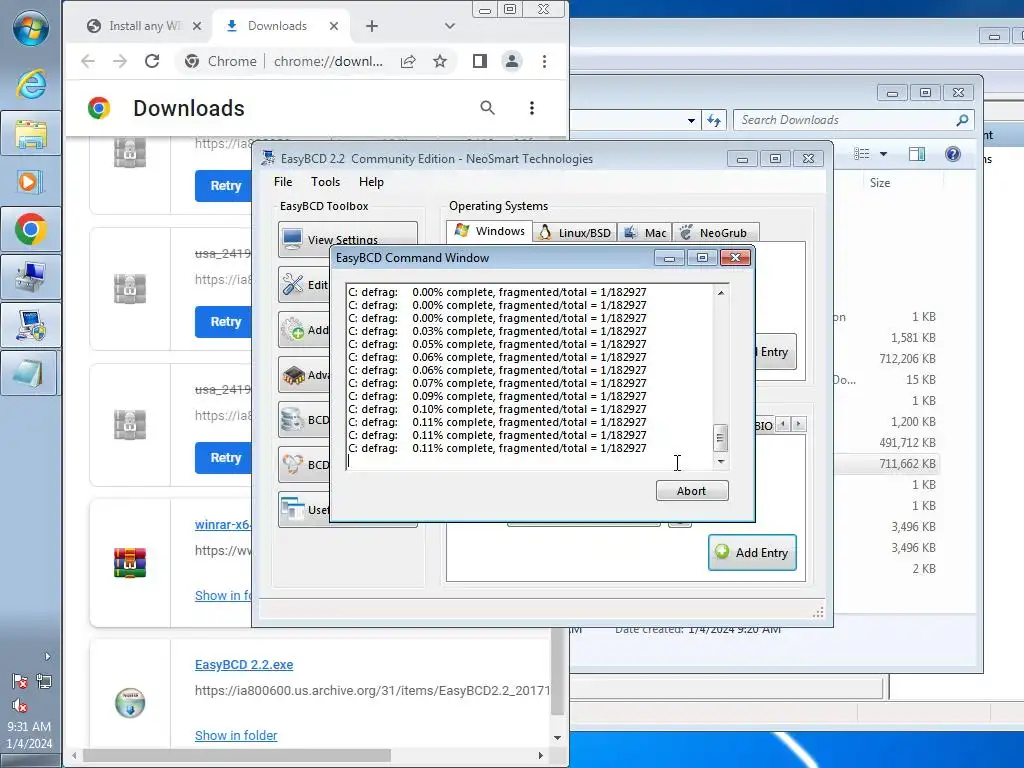The height and width of the screenshot is (768, 1024).
Task: Open Downloads page more actions menu
Action: pyautogui.click(x=532, y=108)
